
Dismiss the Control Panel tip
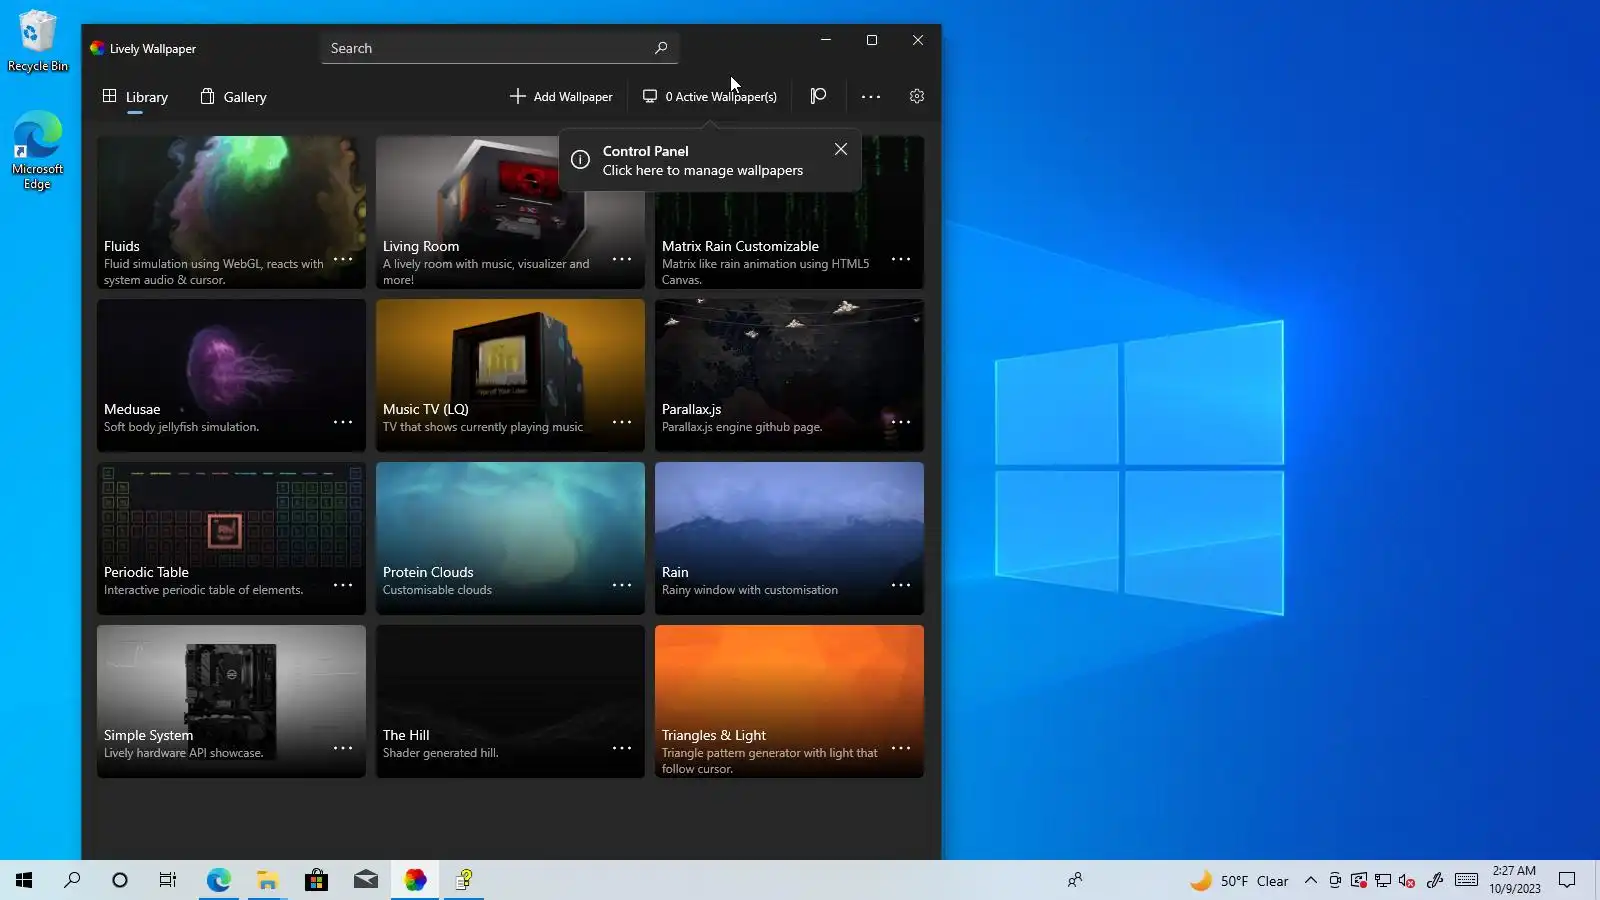841,149
